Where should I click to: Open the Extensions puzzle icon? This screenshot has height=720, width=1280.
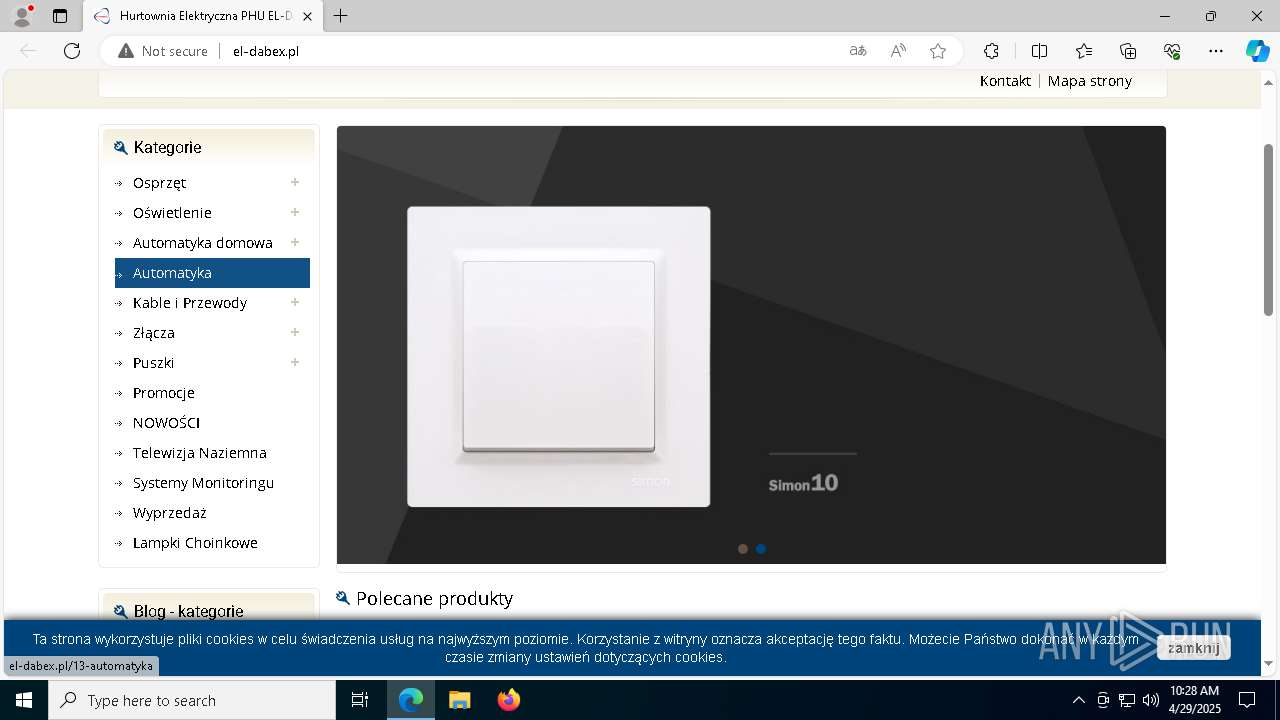point(991,51)
